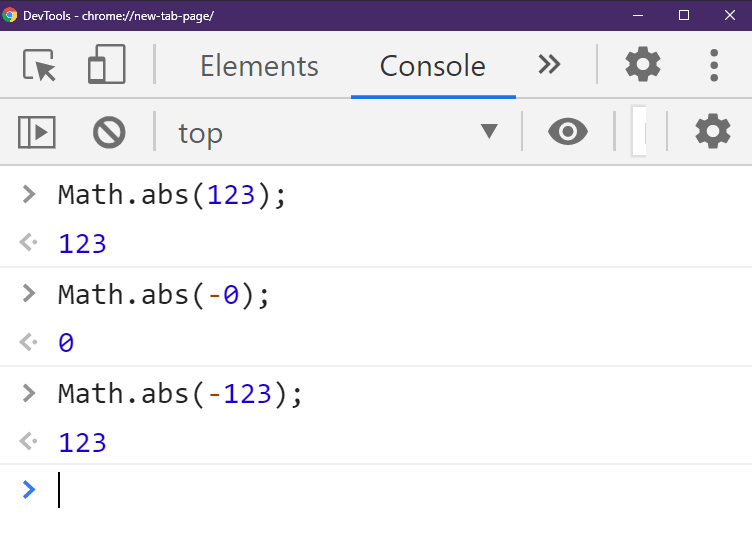
Task: Open the three-dot customize menu
Action: 714,65
